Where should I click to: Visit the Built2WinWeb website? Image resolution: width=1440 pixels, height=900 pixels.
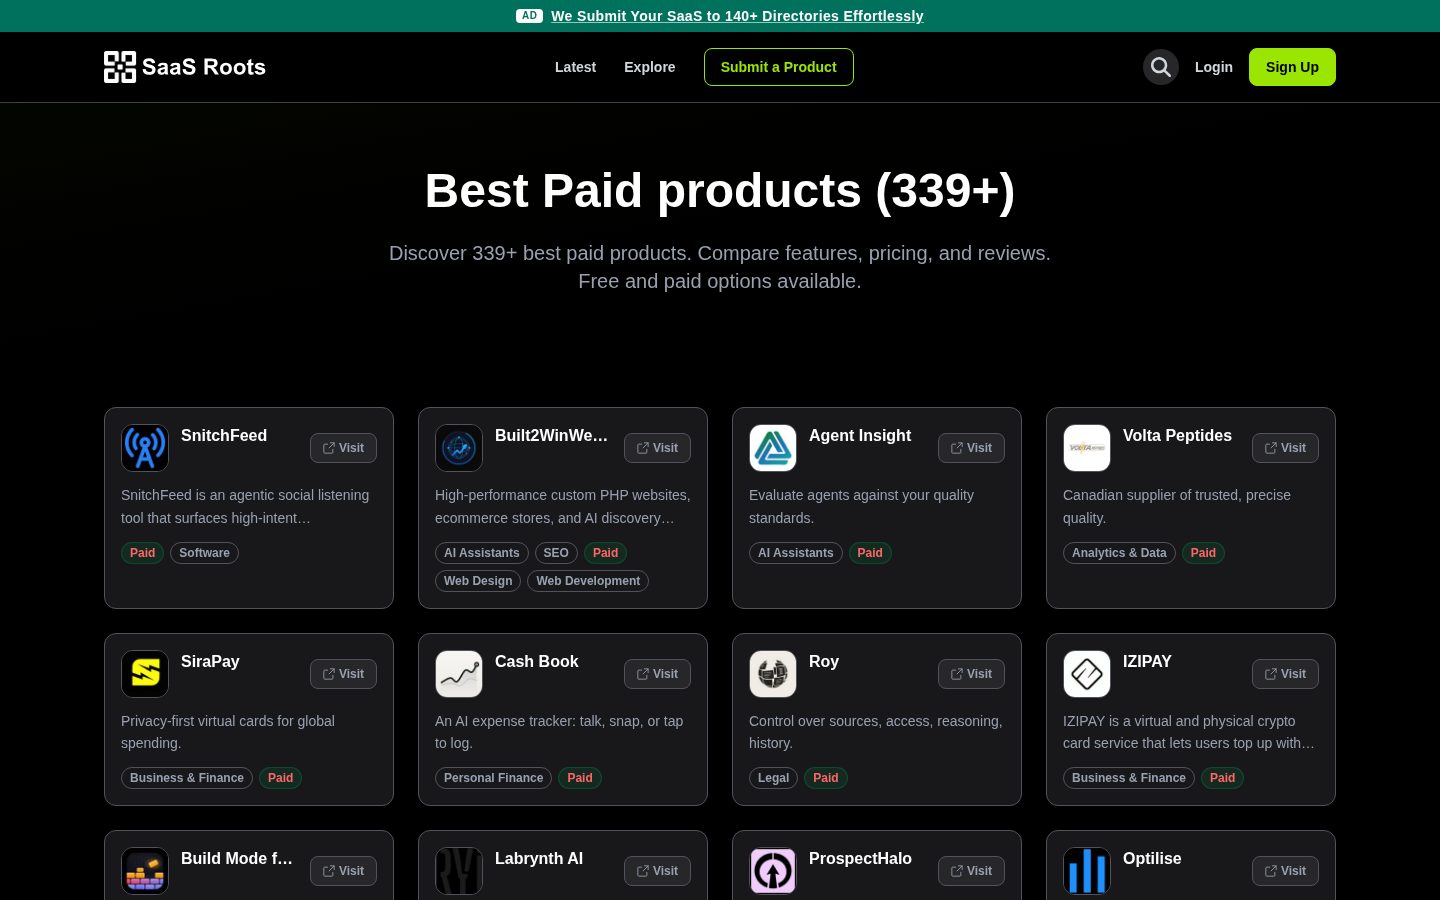[657, 448]
